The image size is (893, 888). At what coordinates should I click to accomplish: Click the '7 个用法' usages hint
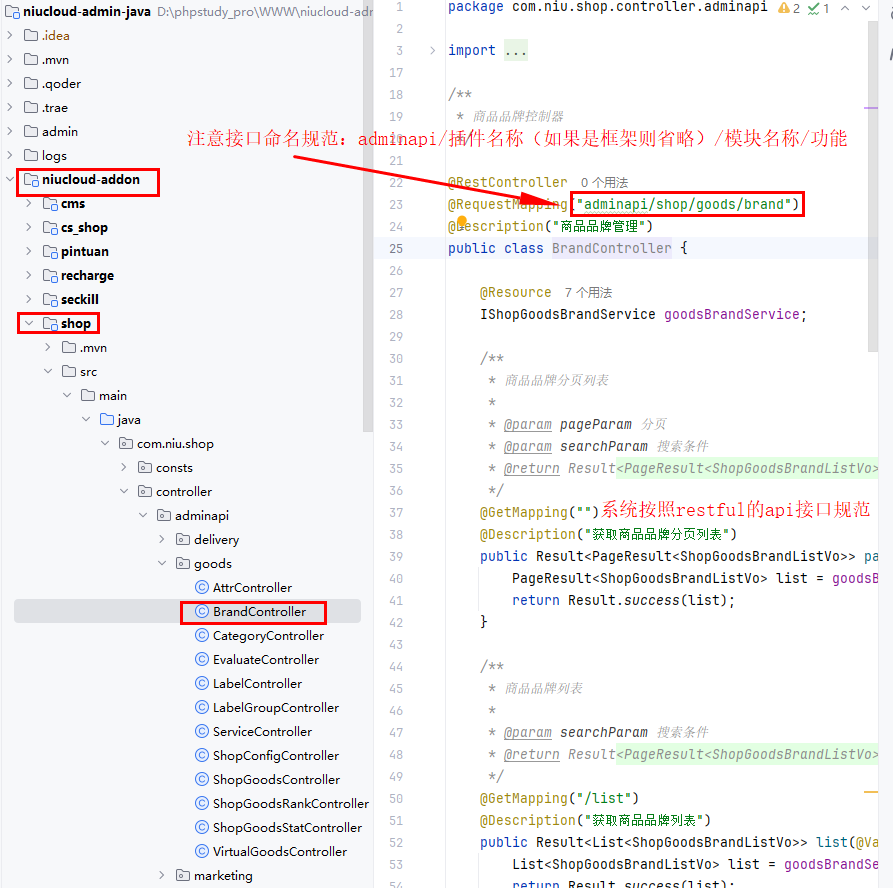tap(588, 293)
